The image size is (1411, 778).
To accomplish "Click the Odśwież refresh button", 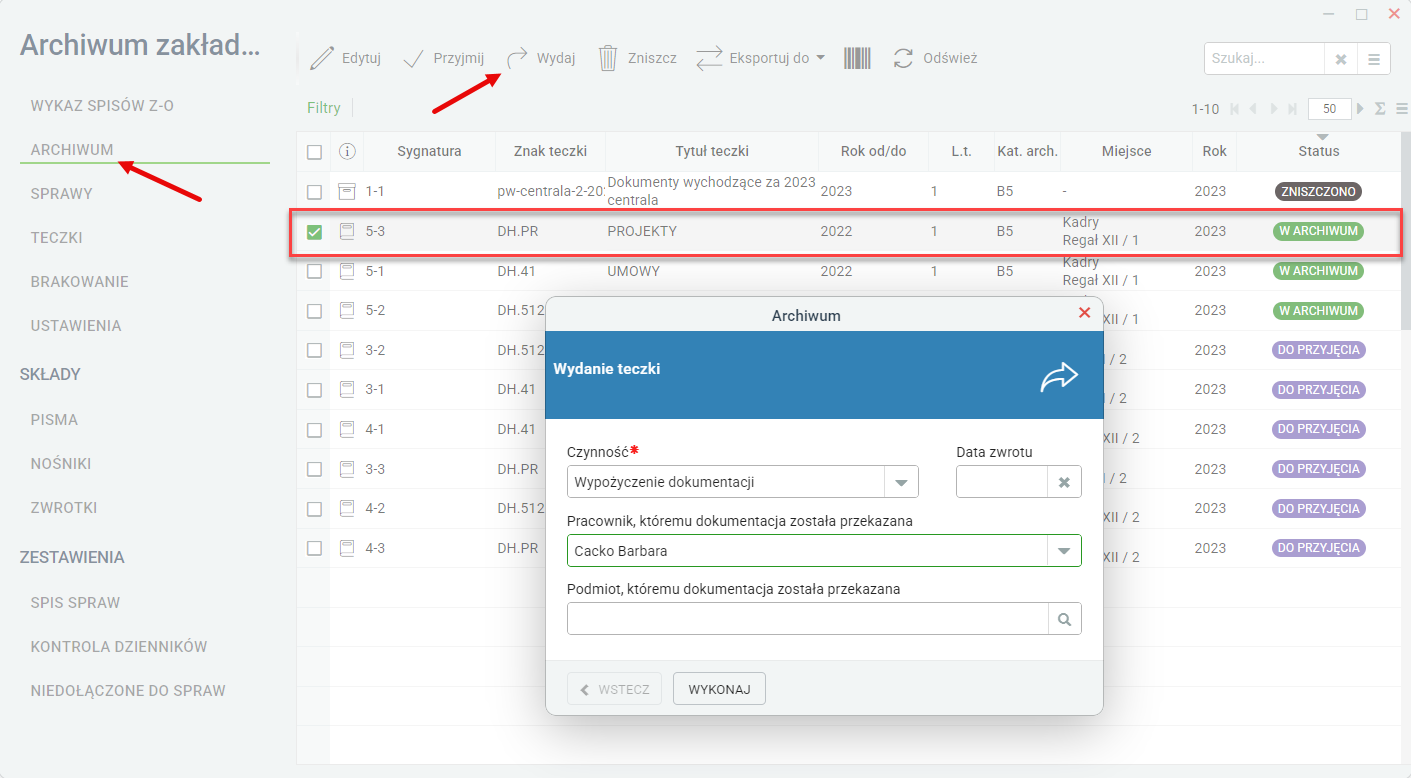I will [x=934, y=58].
